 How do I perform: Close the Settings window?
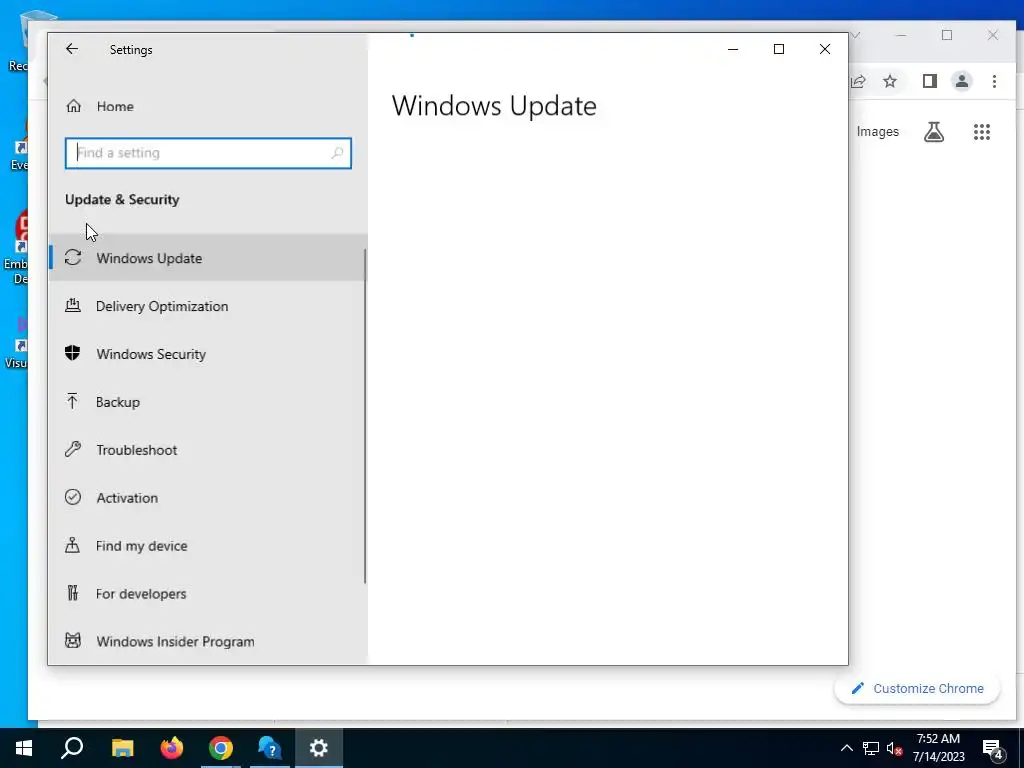tap(825, 49)
